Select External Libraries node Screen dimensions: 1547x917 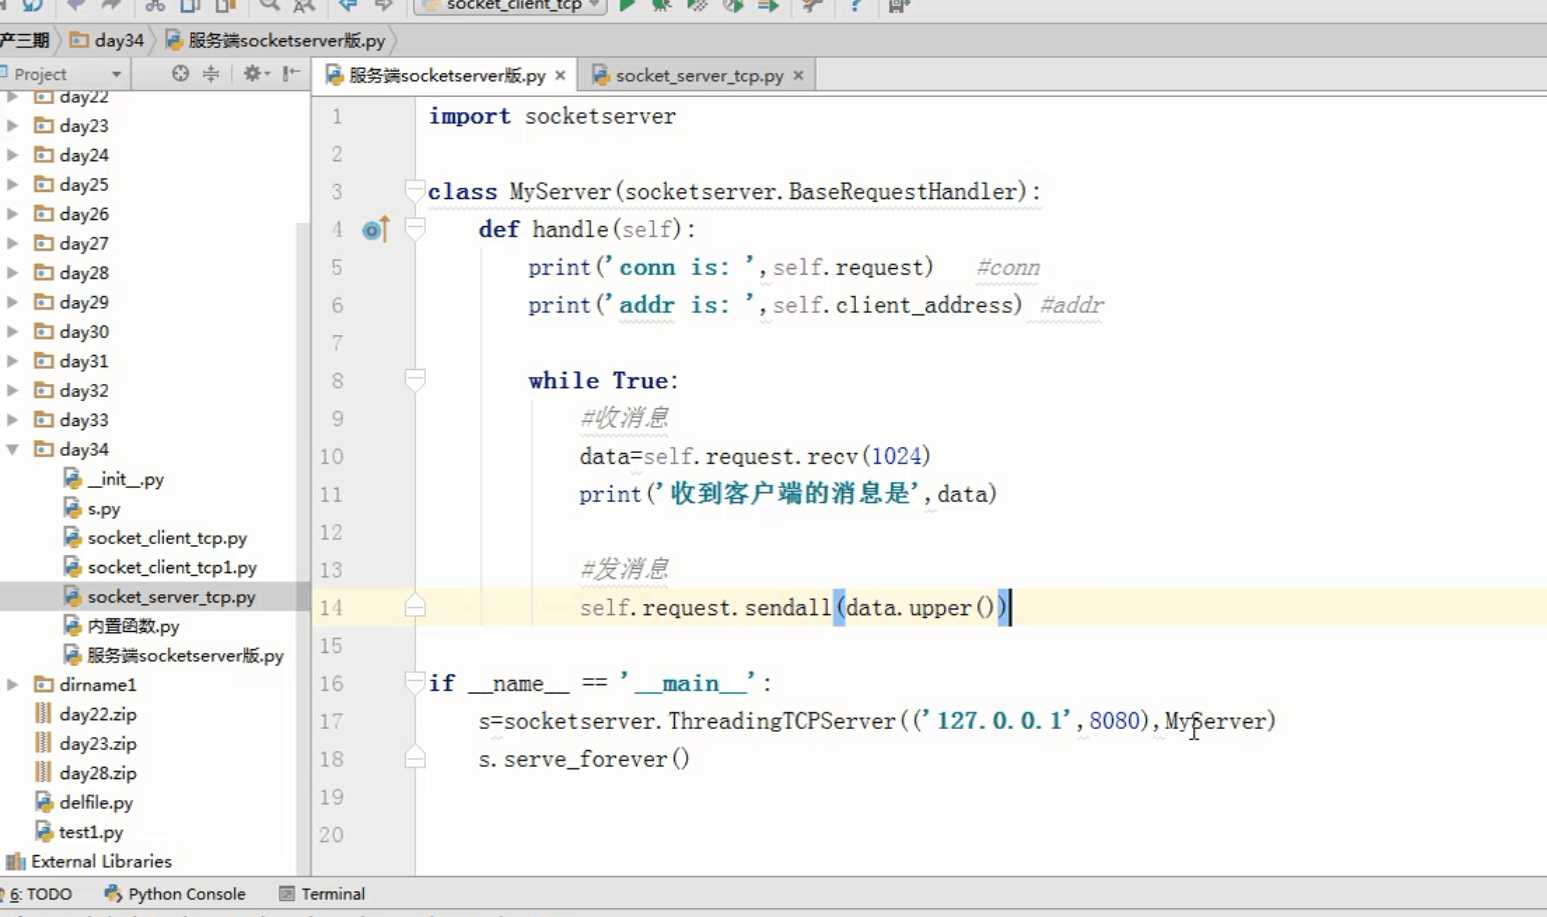pos(89,861)
